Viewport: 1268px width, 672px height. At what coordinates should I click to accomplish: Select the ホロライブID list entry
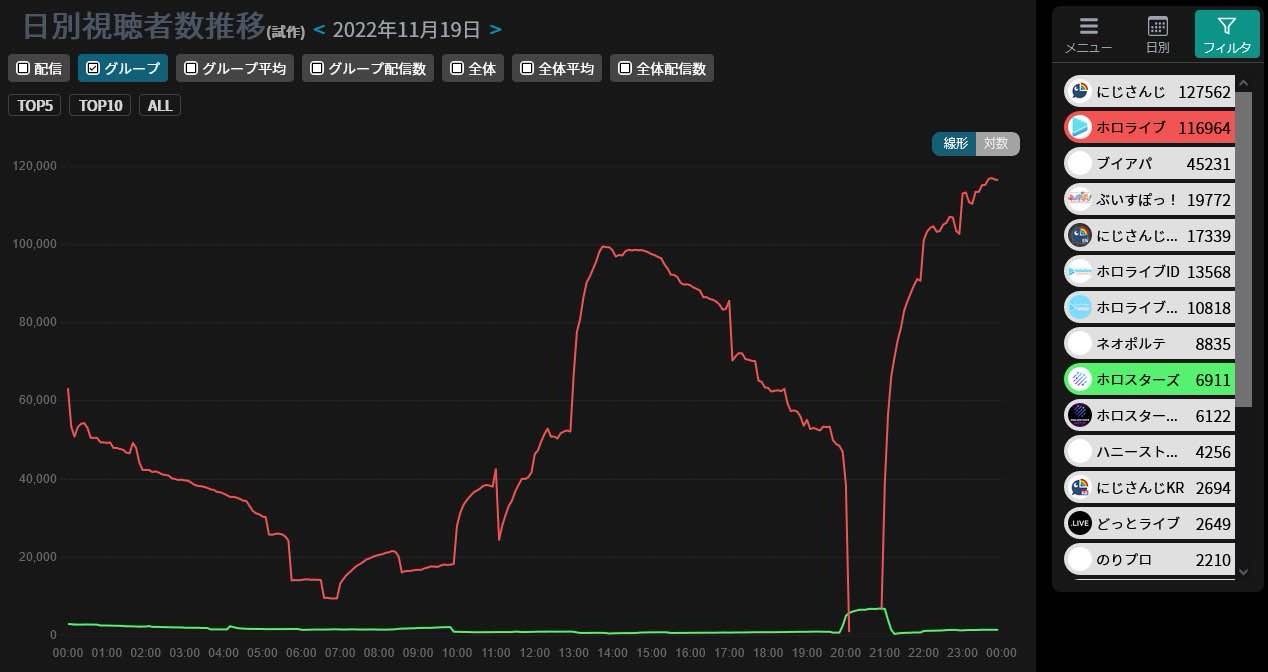[x=1149, y=272]
